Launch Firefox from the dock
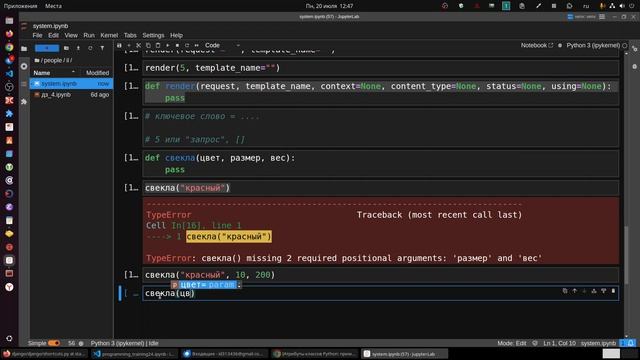 (x=9, y=34)
